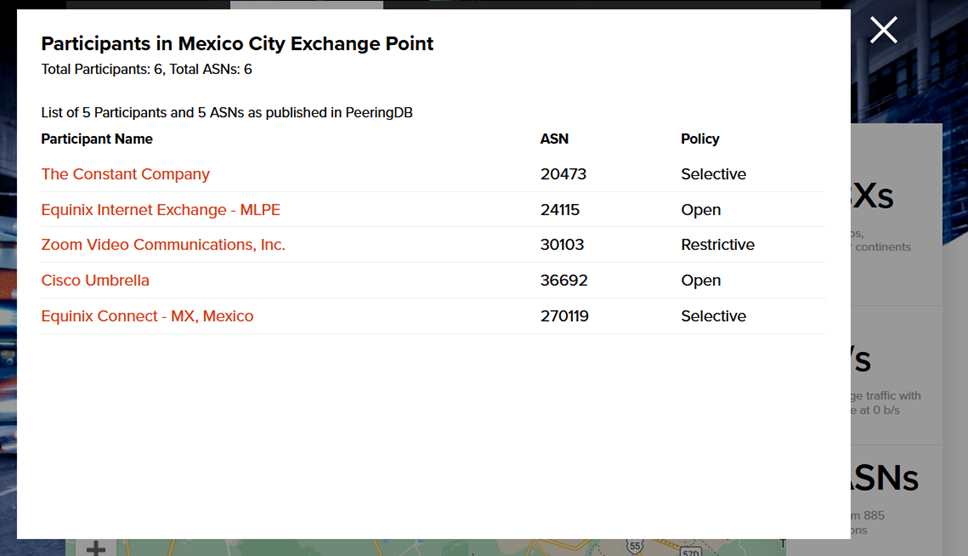Close the participants dialog with the X

[883, 30]
